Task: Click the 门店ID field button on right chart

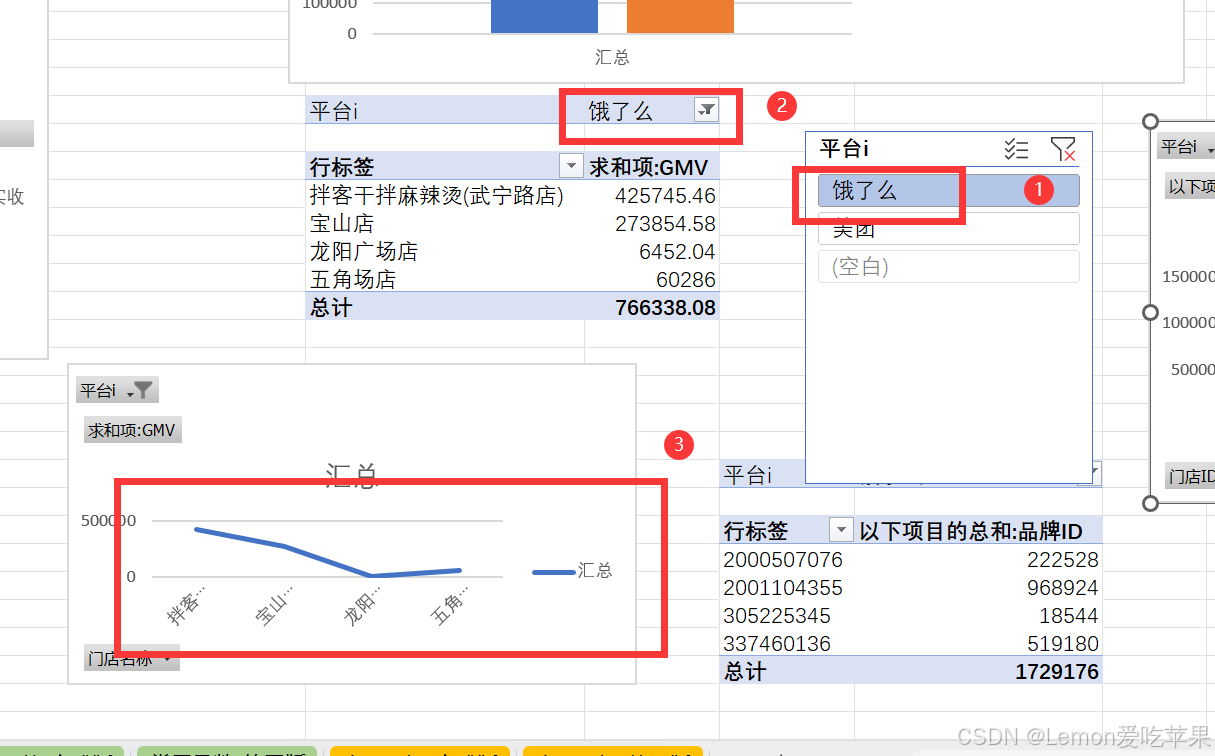Action: pyautogui.click(x=1190, y=476)
